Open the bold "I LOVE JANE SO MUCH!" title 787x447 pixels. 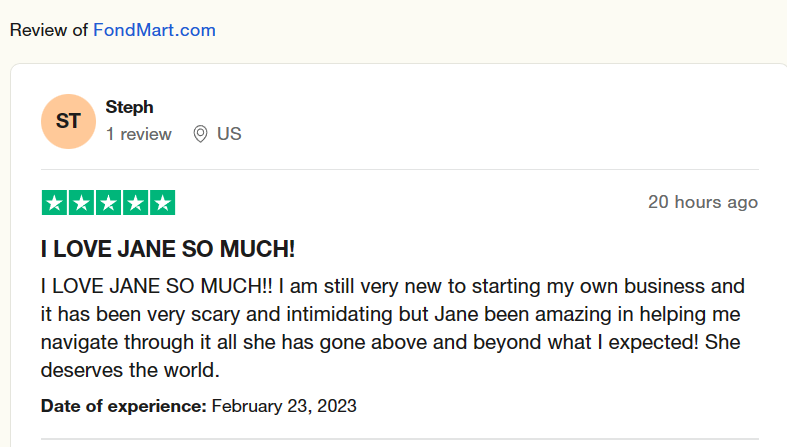[168, 249]
